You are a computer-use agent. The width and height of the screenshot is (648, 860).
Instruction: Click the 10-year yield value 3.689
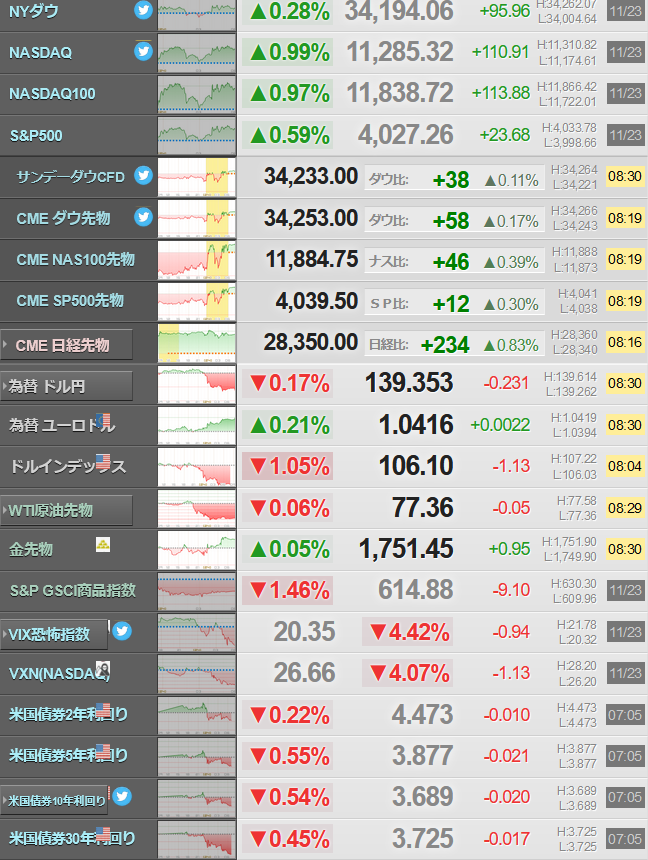tap(422, 796)
